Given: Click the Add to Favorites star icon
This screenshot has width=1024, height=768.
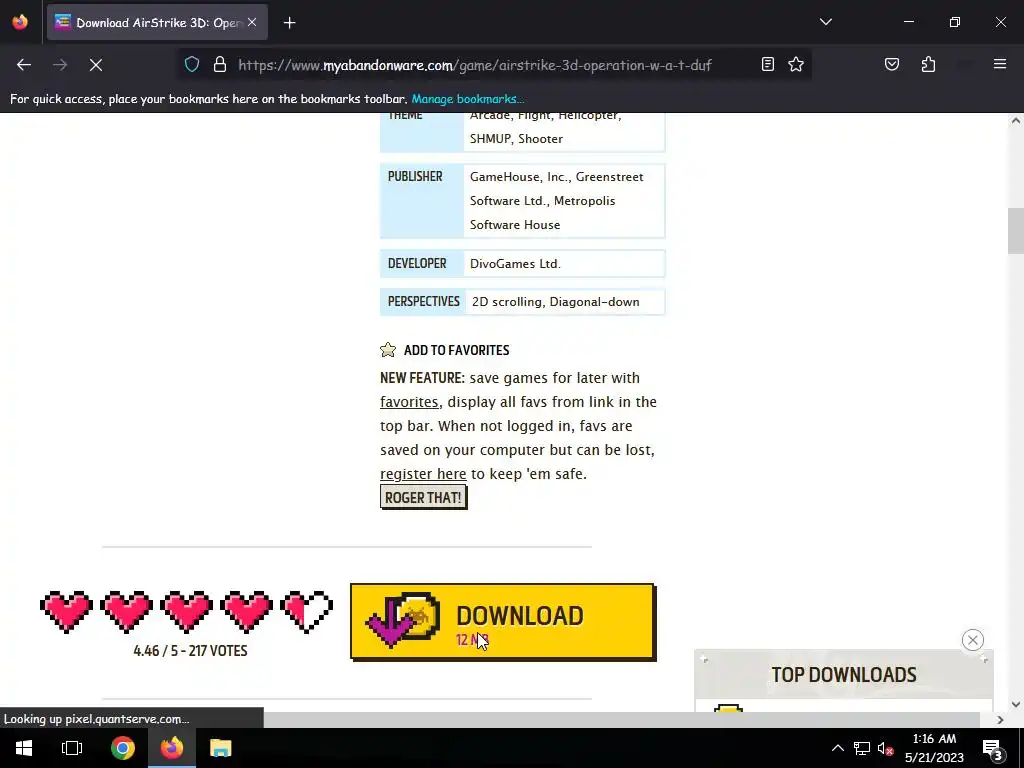Looking at the screenshot, I should click(x=388, y=349).
